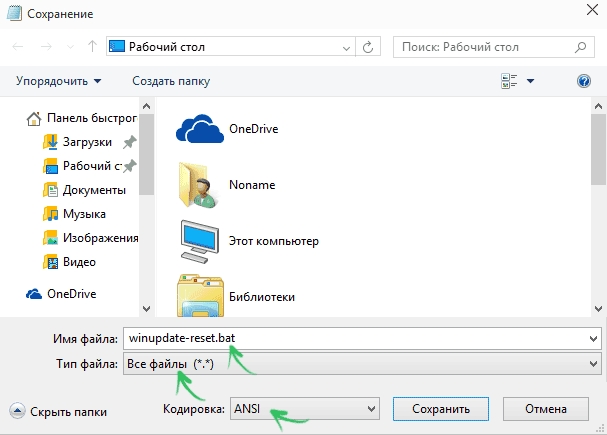The height and width of the screenshot is (435, 607).
Task: Select Загрузки in the navigation pane
Action: [86, 142]
